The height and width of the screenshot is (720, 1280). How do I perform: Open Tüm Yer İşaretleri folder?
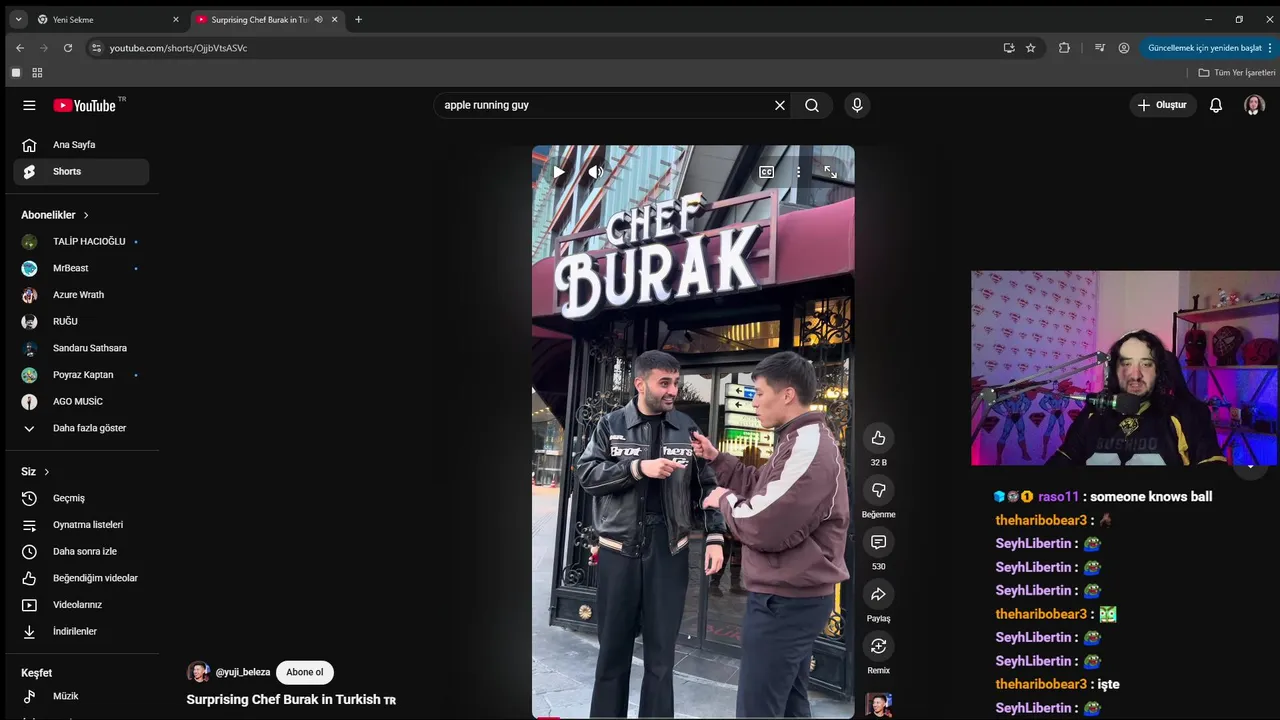coord(1237,73)
